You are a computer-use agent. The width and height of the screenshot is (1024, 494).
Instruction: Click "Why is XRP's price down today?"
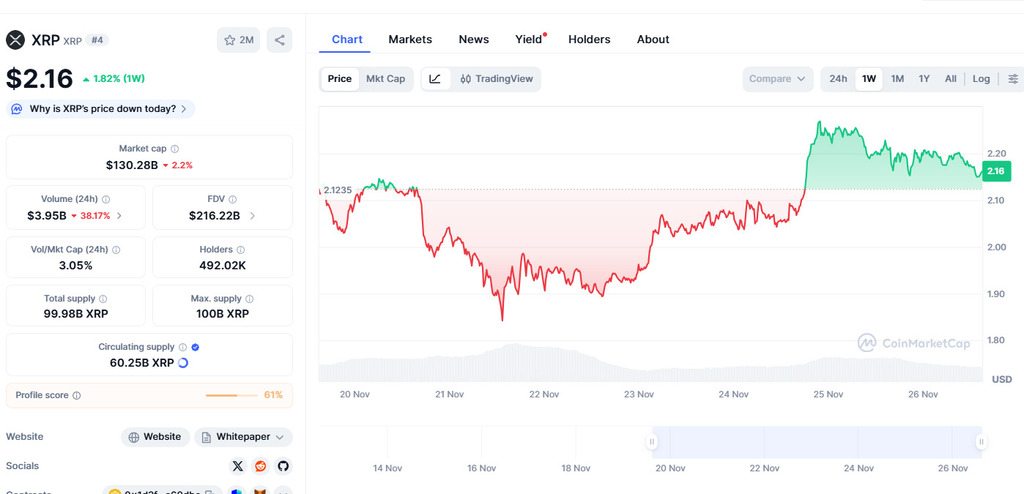click(102, 109)
